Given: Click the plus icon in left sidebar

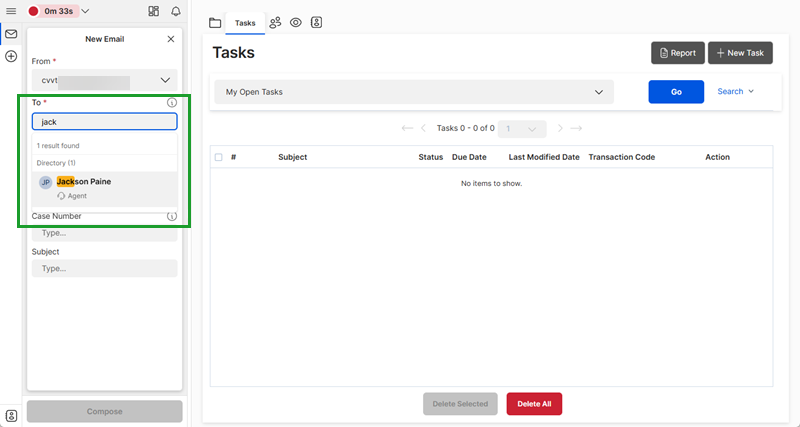Looking at the screenshot, I should point(11,56).
